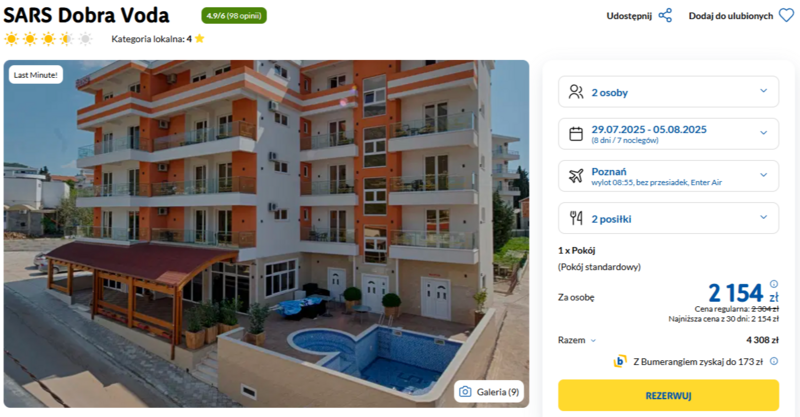Screen dimensions: 800x417
Task: Expand the Poznań departure dropdown chevron
Action: coord(764,175)
